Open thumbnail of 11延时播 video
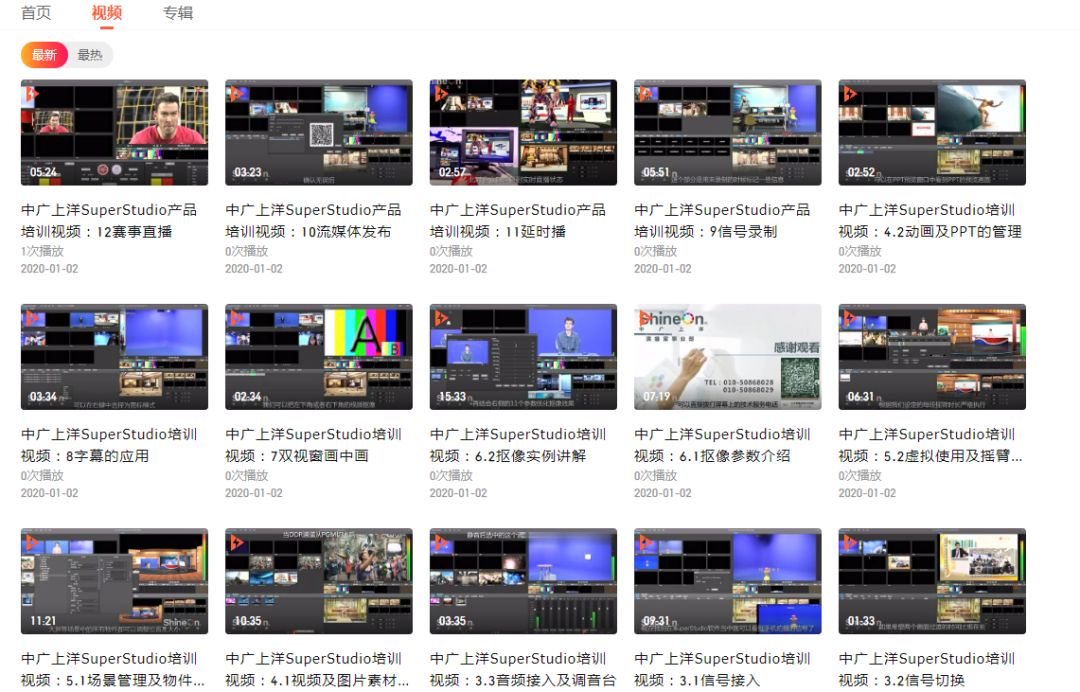Viewport: 1080px width, 692px height. pos(523,132)
